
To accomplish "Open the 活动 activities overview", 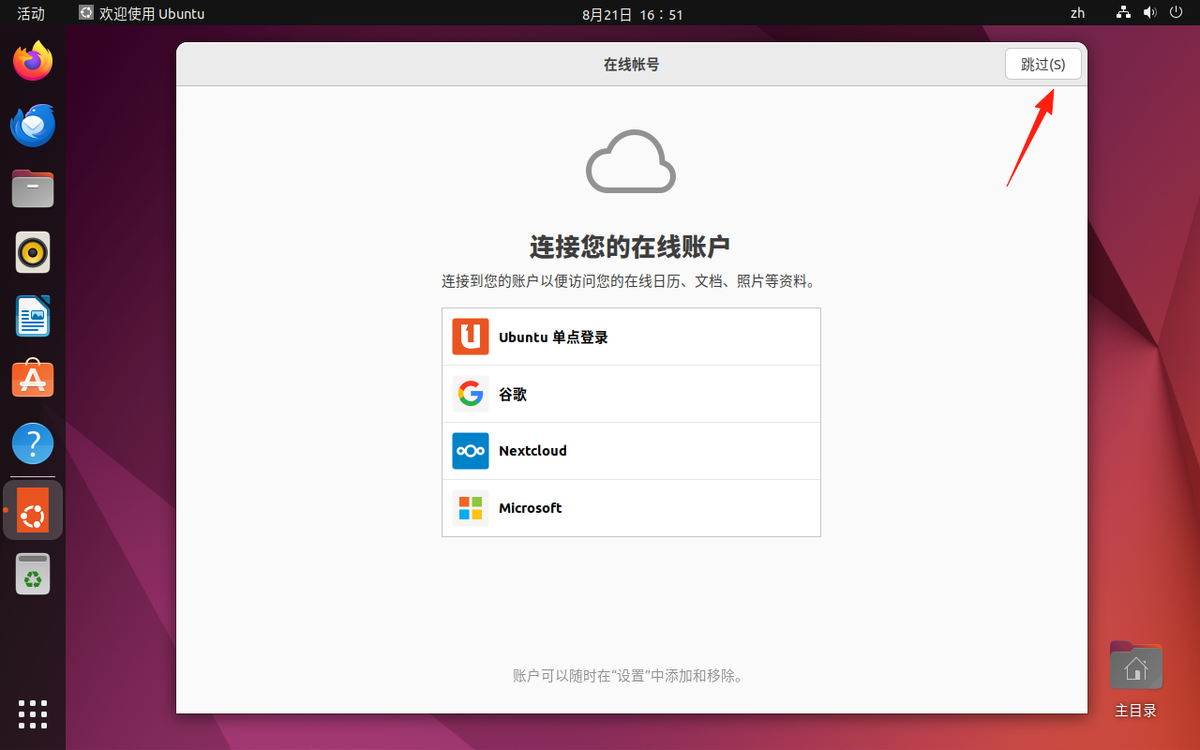I will pyautogui.click(x=31, y=13).
